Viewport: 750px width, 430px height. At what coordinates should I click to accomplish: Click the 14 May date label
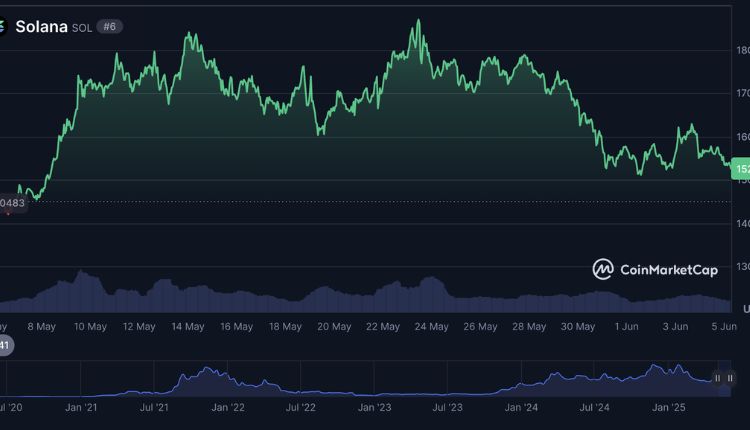[x=188, y=327]
